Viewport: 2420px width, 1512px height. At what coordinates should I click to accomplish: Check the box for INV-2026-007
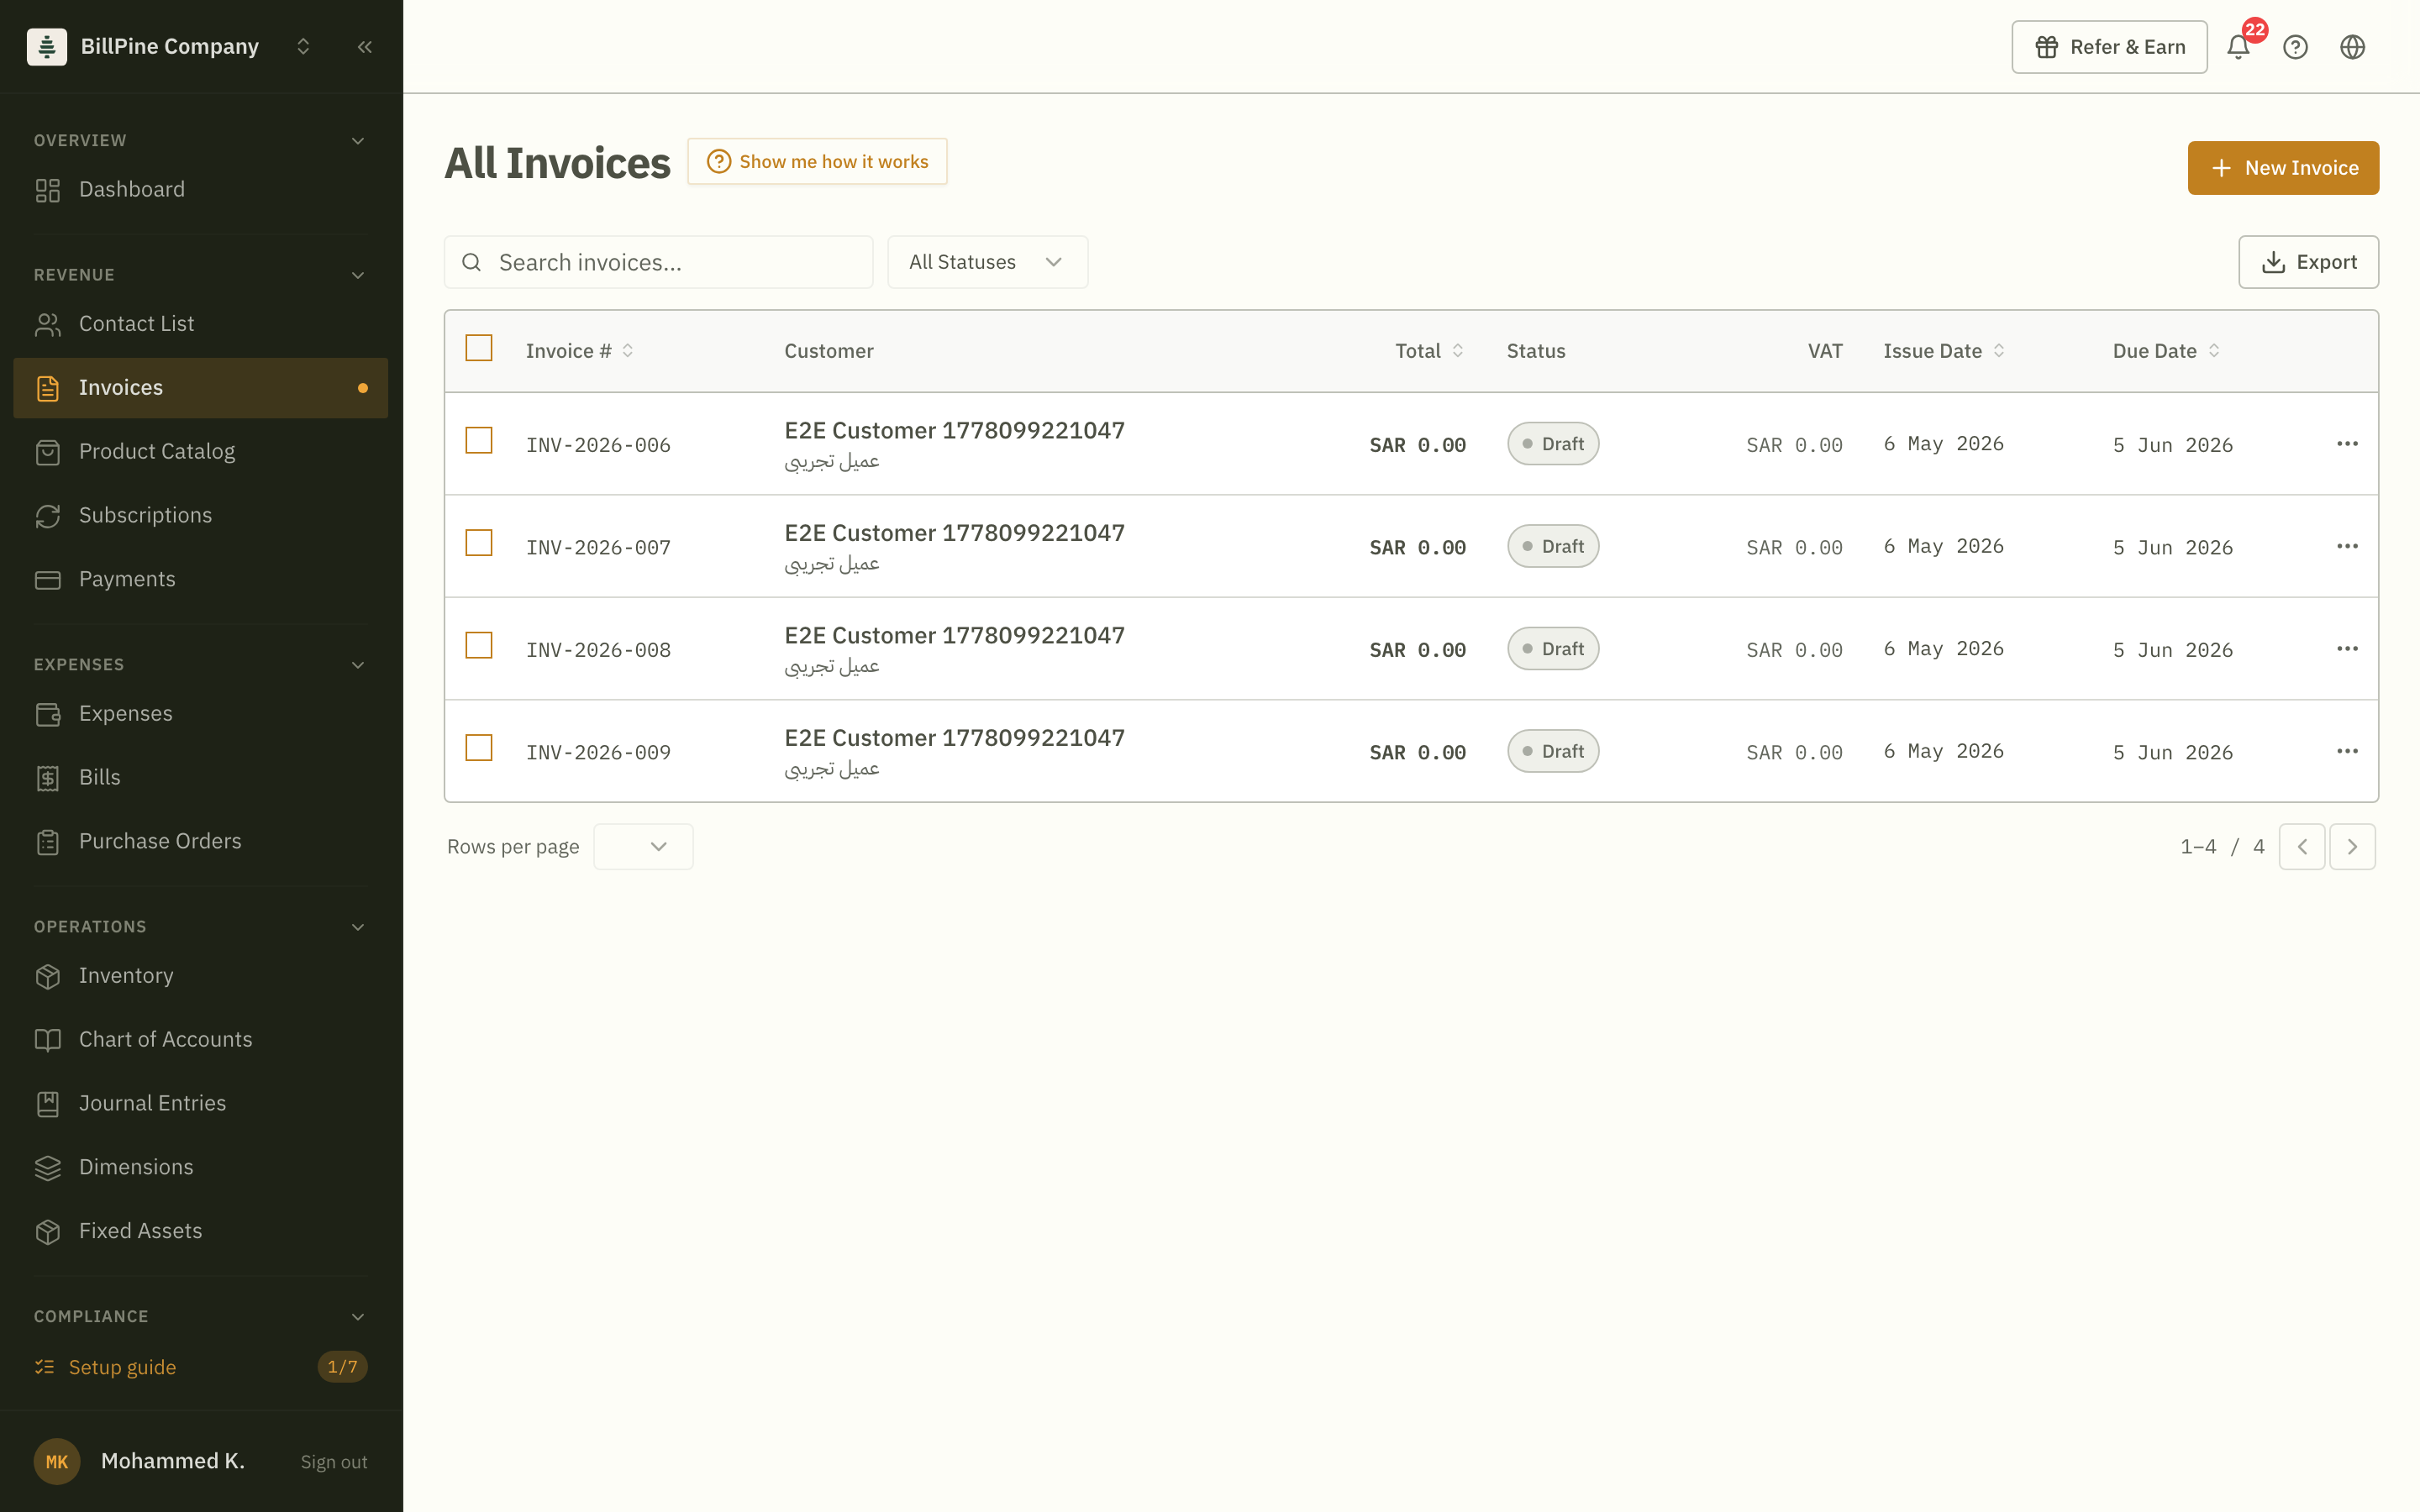click(x=479, y=543)
